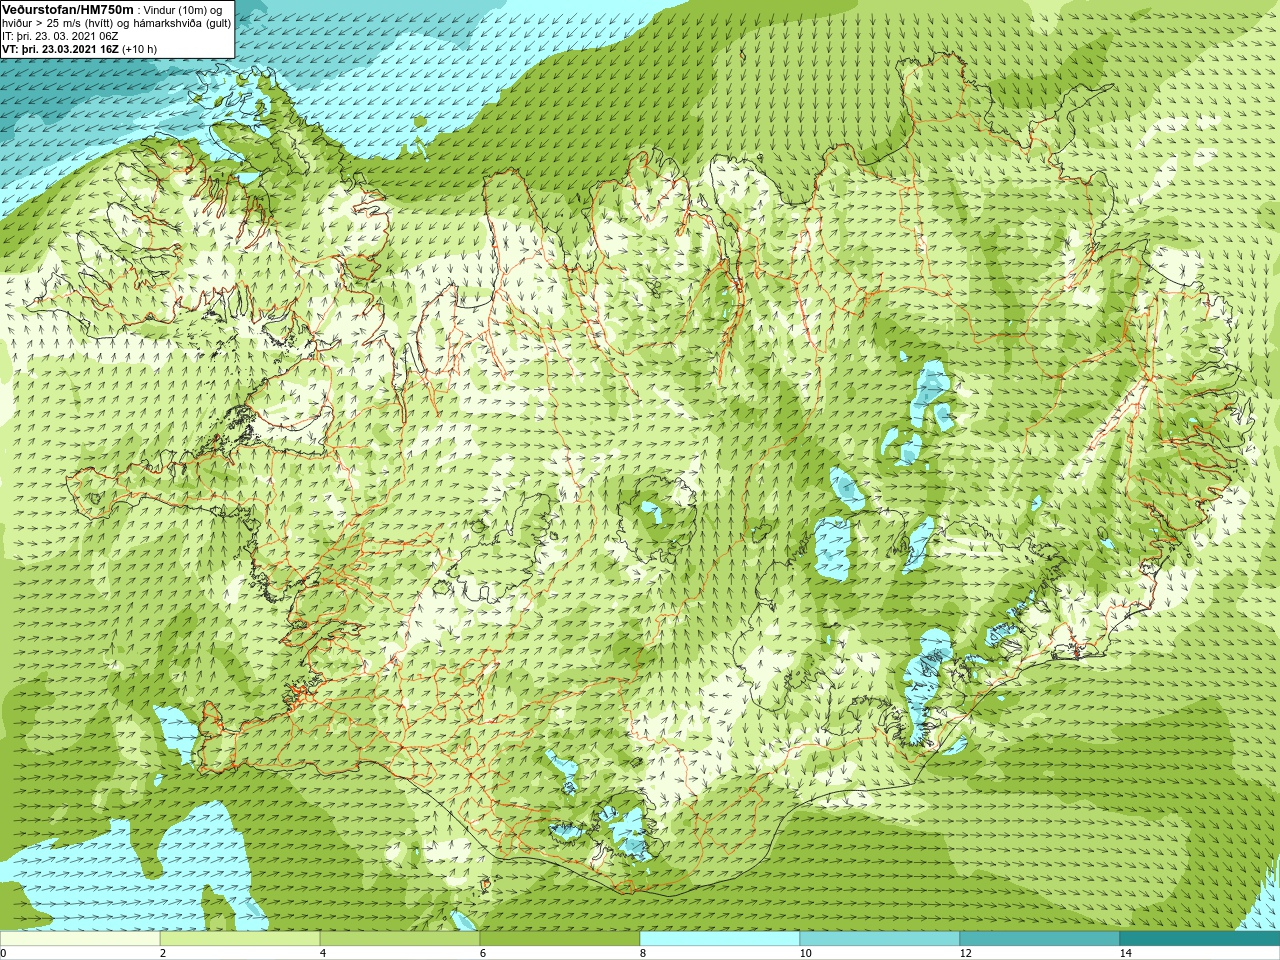
Task: Click the legend scale label "14"
Action: click(1126, 953)
